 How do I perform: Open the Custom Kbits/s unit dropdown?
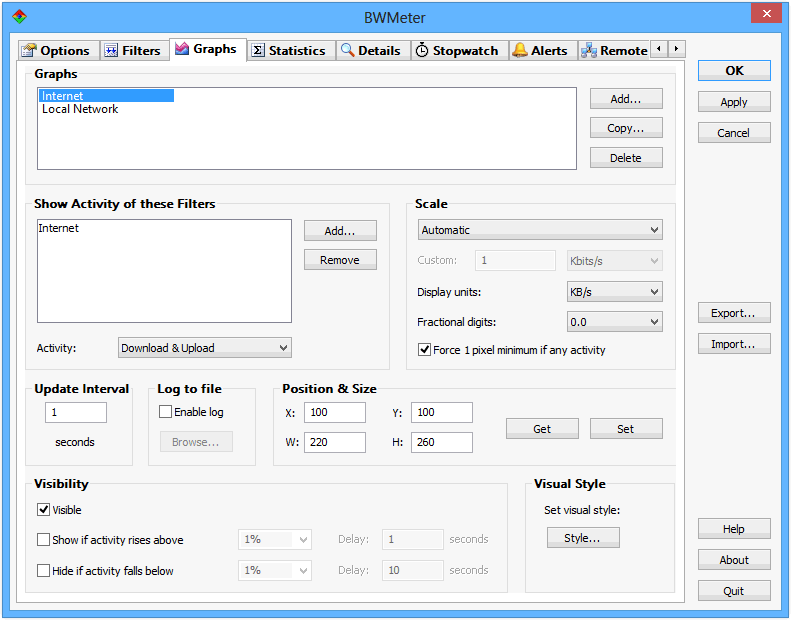(614, 261)
